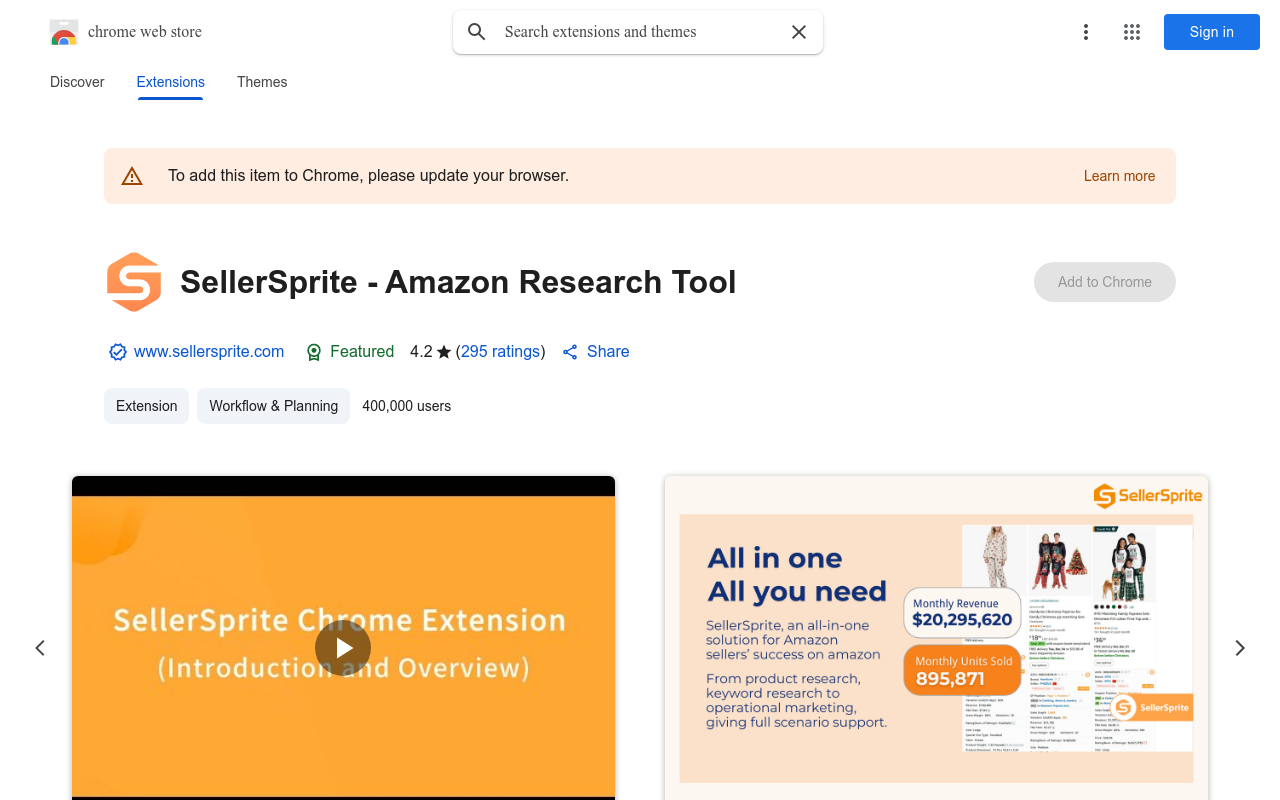Click the Chrome Web Store logo

tap(64, 32)
